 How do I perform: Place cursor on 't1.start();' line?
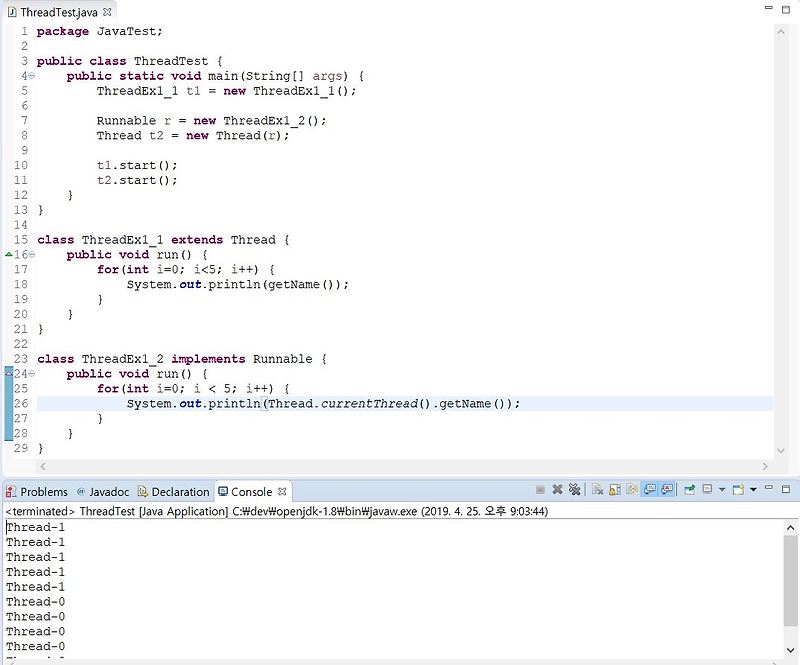[x=137, y=165]
